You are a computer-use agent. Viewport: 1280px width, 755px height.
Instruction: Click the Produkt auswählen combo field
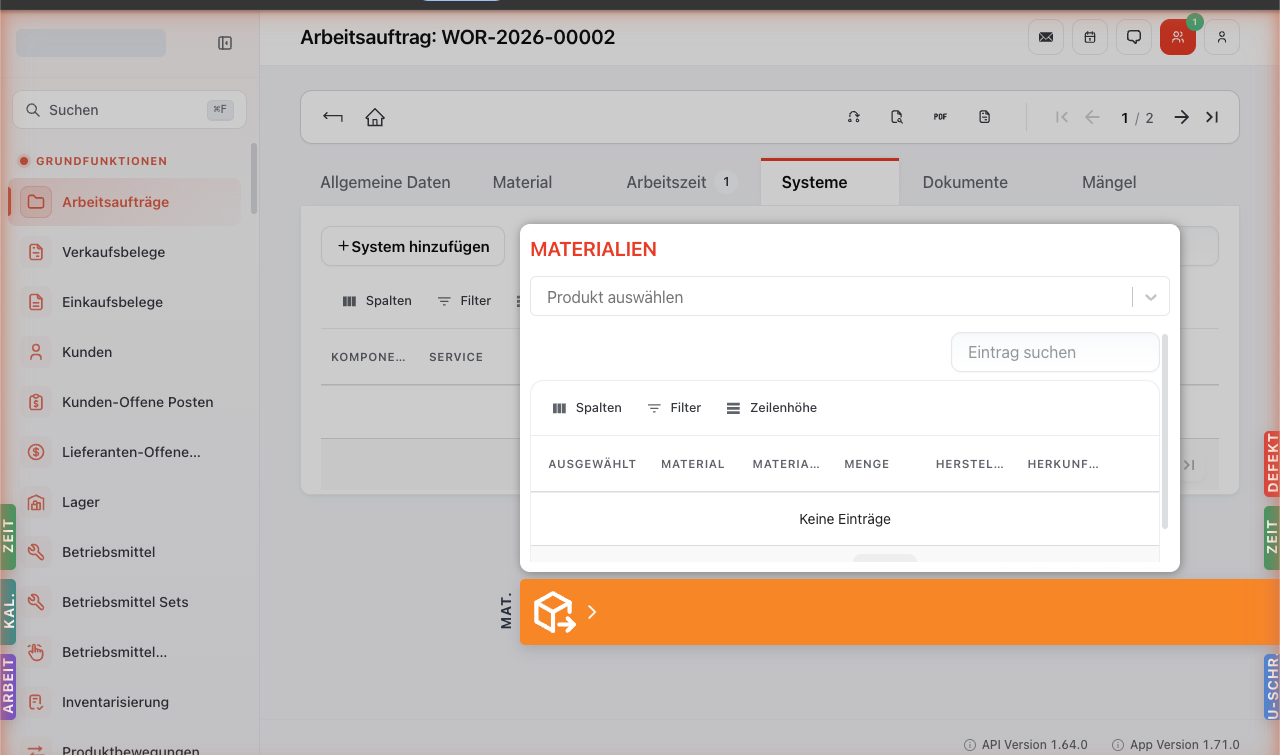849,297
